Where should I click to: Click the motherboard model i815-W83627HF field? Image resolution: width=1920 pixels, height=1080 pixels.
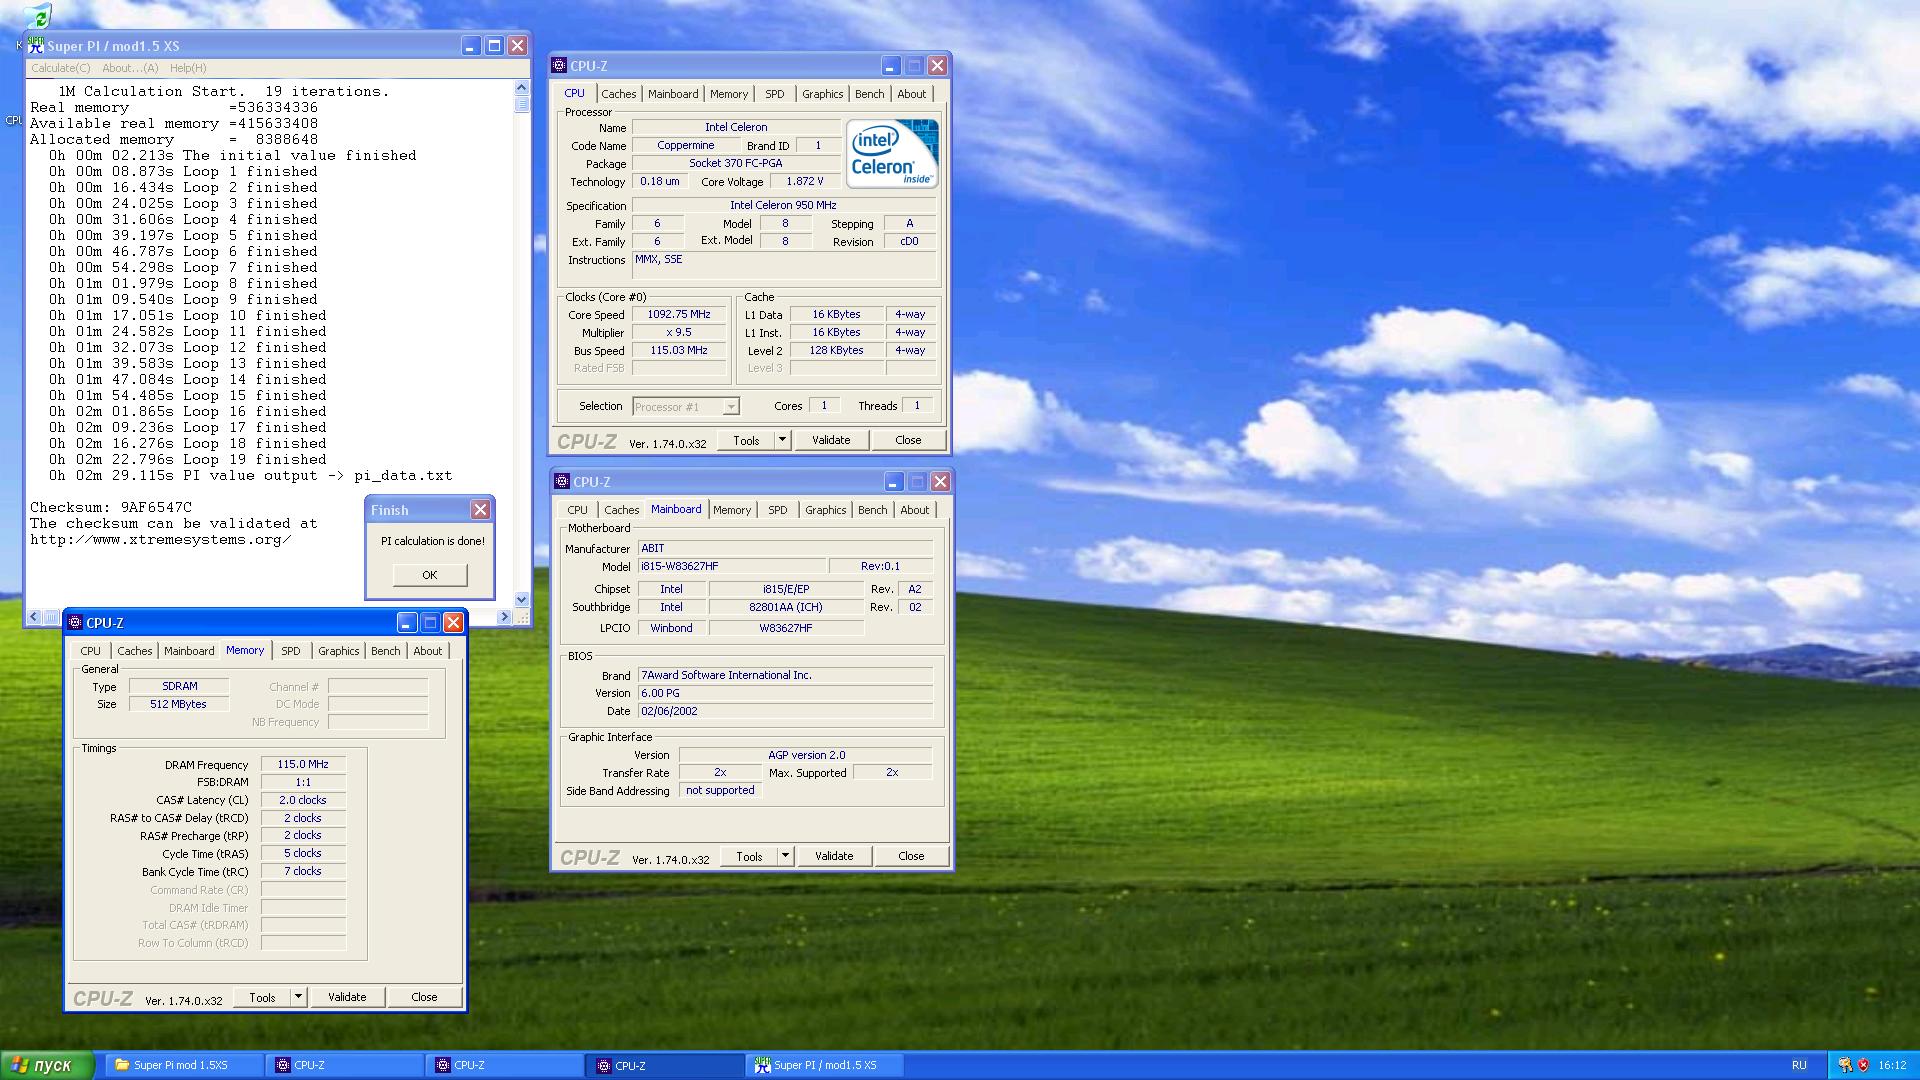(x=732, y=567)
